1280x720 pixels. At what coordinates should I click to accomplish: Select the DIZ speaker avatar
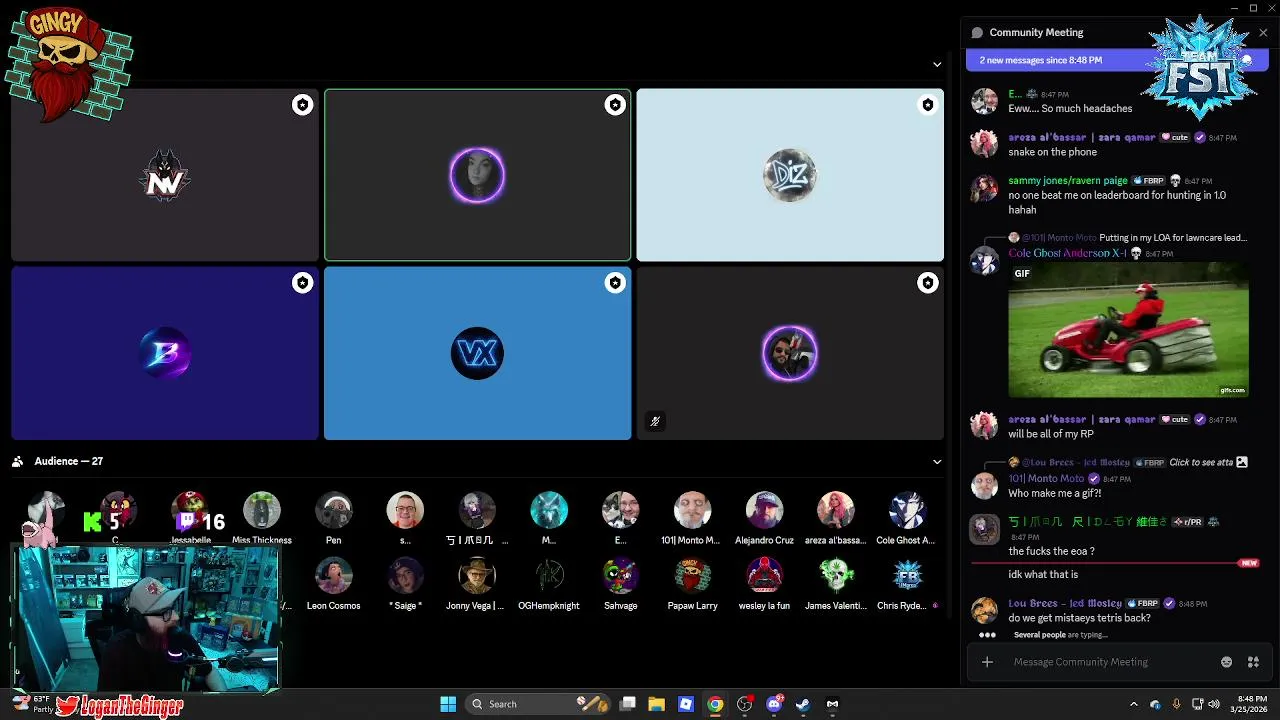790,176
